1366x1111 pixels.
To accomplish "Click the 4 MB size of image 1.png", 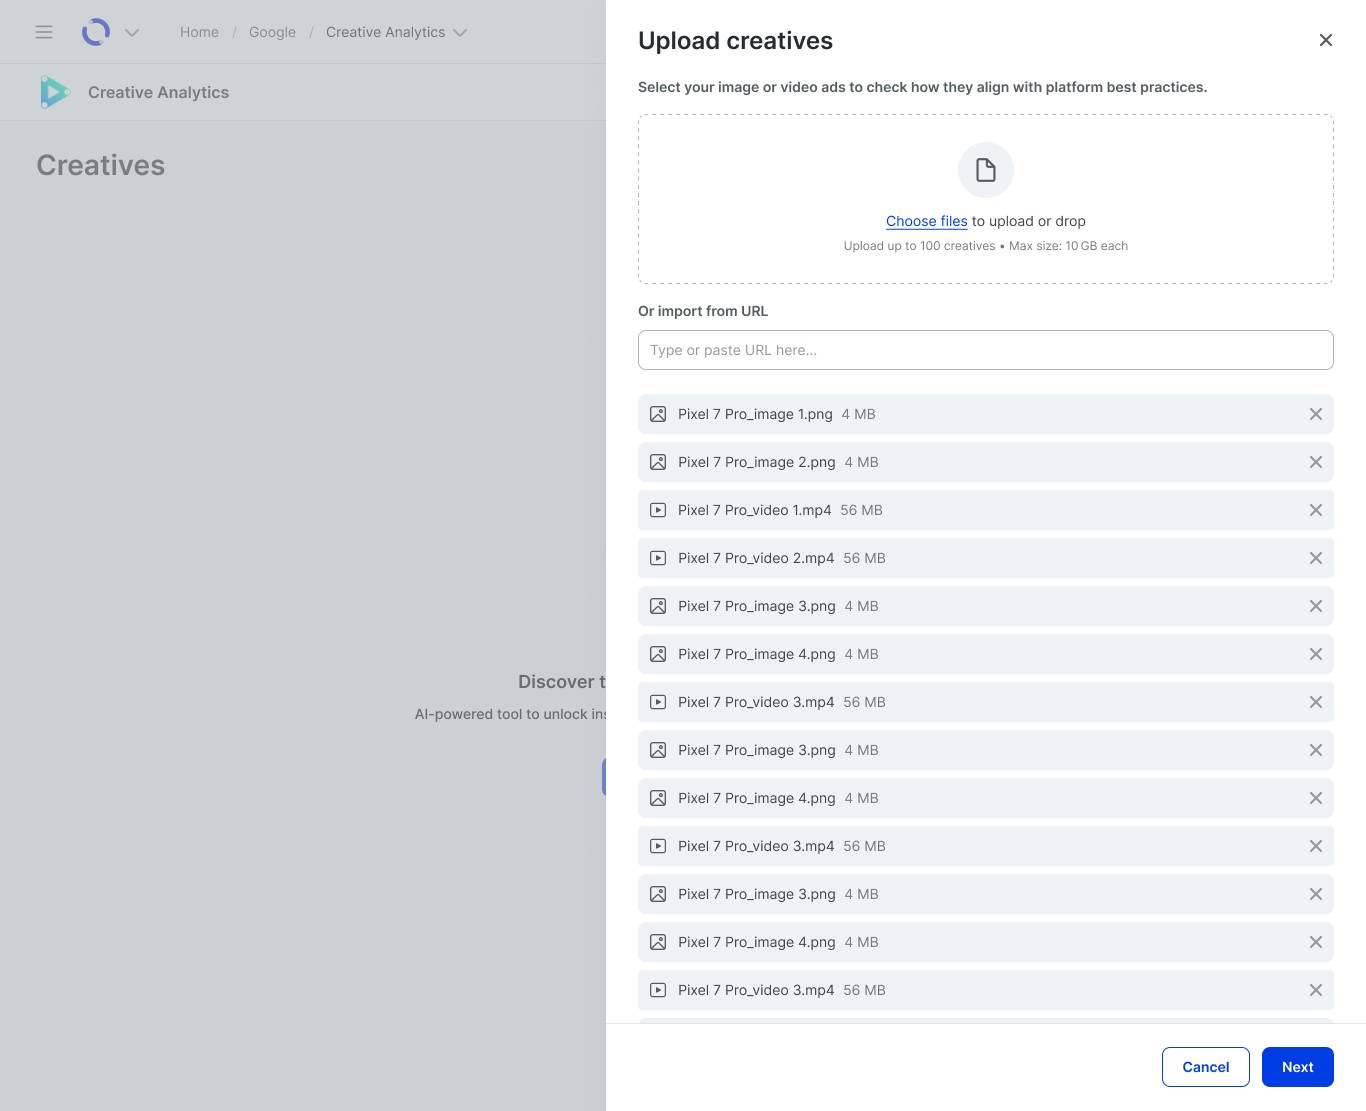I will (x=858, y=414).
